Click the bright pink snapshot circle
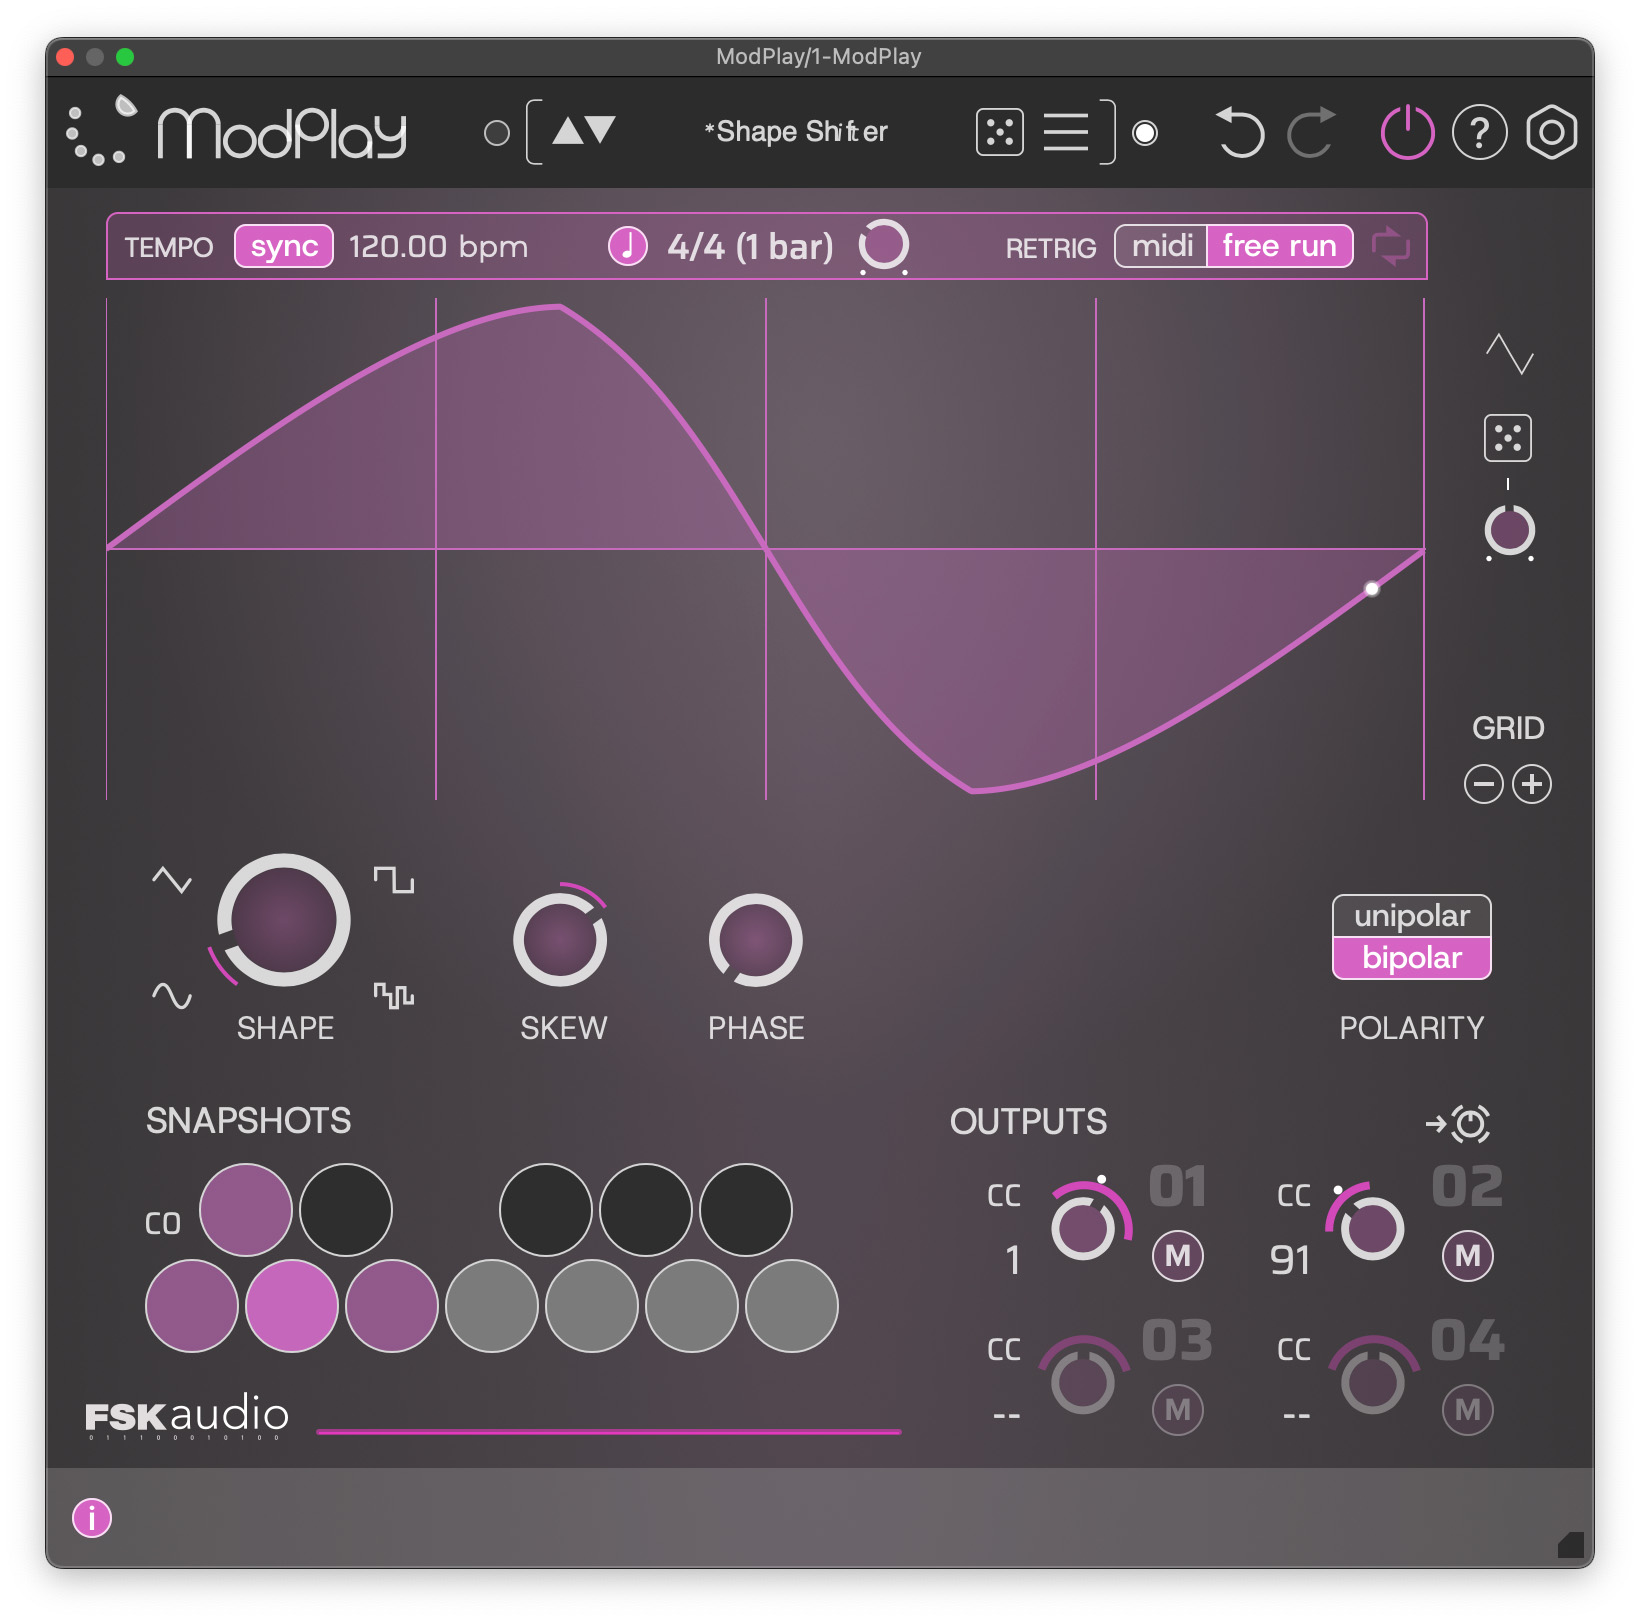This screenshot has width=1640, height=1622. tap(292, 1306)
